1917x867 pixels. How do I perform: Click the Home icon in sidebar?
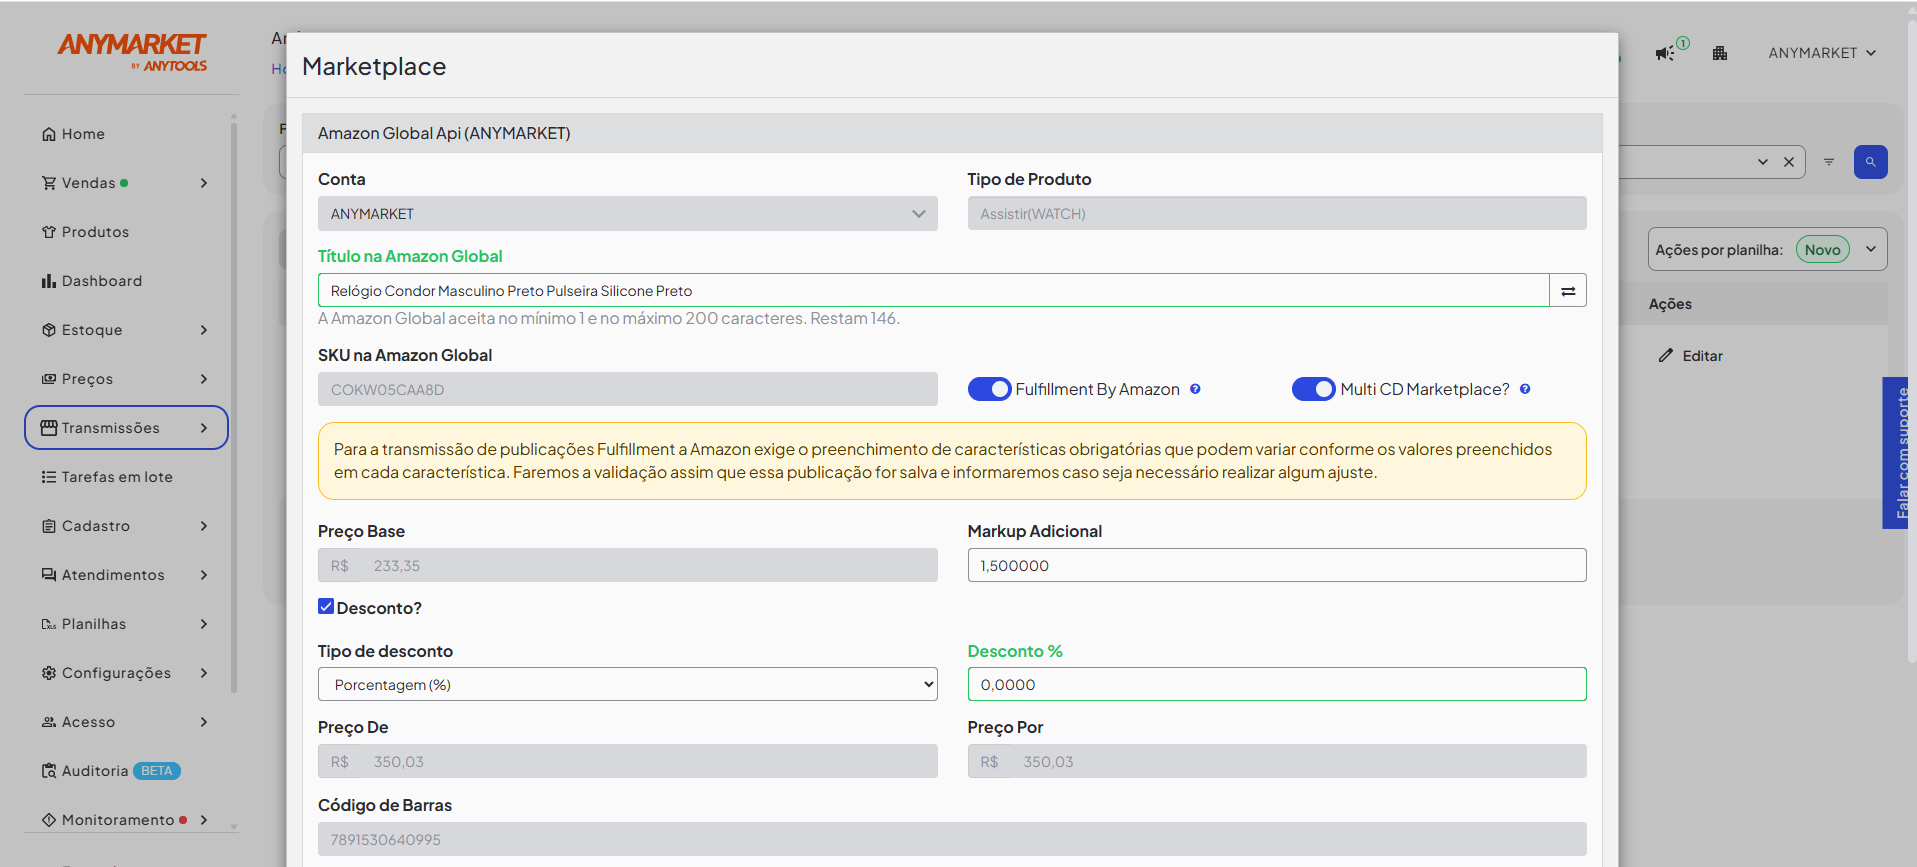[x=48, y=134]
